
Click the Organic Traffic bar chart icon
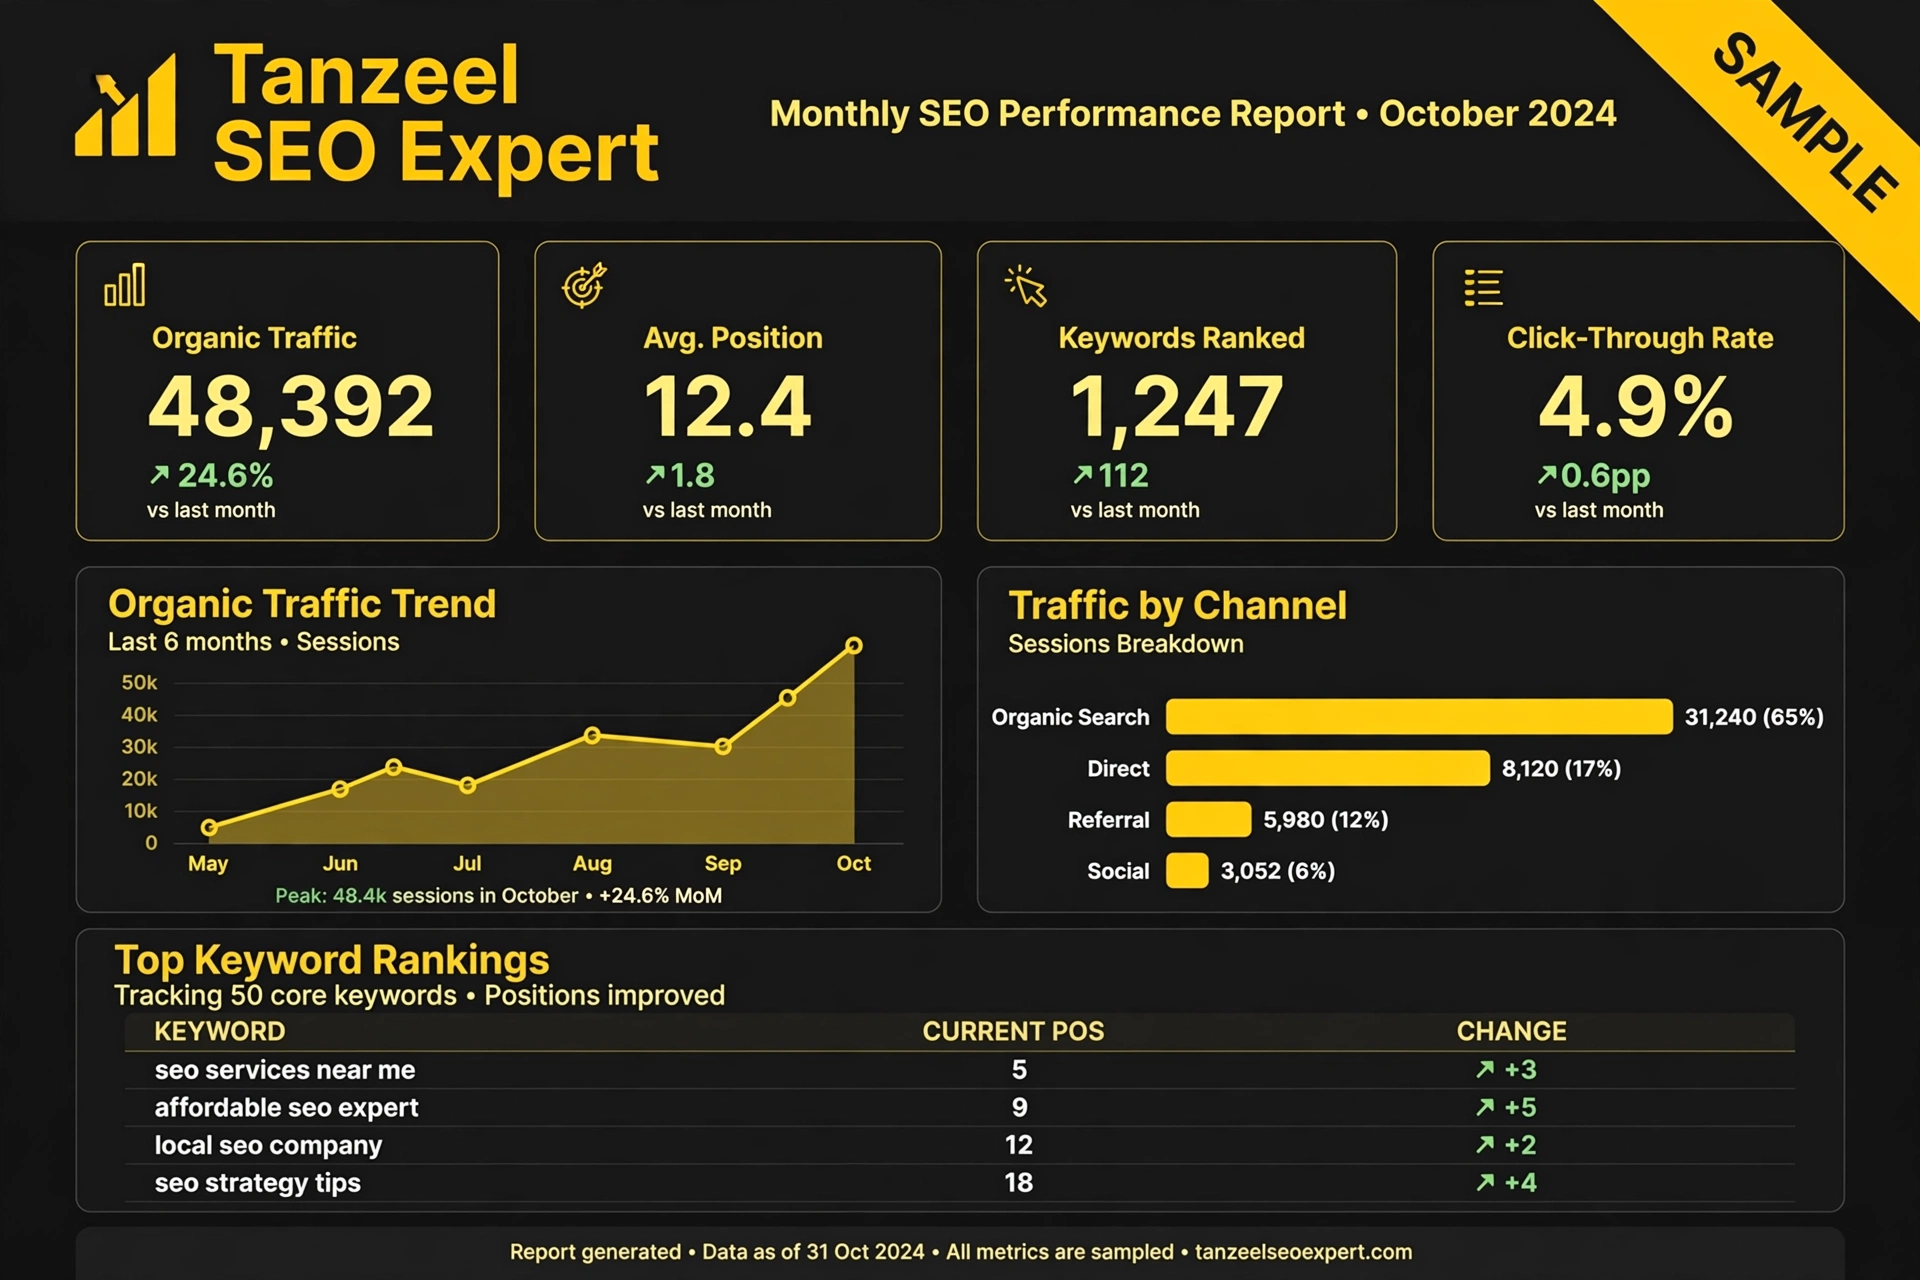point(125,285)
